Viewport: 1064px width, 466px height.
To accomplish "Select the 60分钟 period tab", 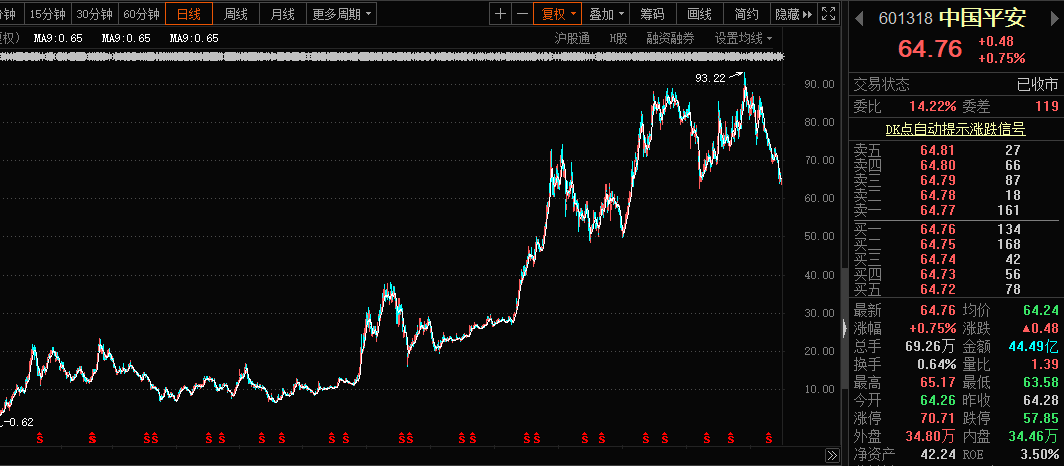I will click(141, 14).
